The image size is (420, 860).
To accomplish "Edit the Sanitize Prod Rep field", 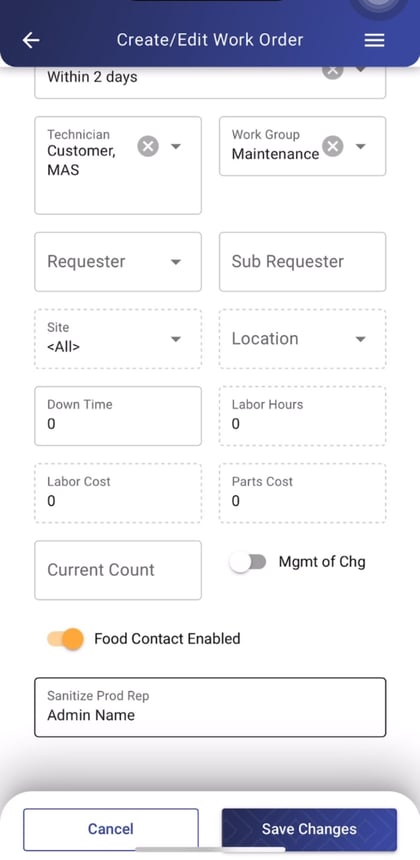I will coord(210,707).
